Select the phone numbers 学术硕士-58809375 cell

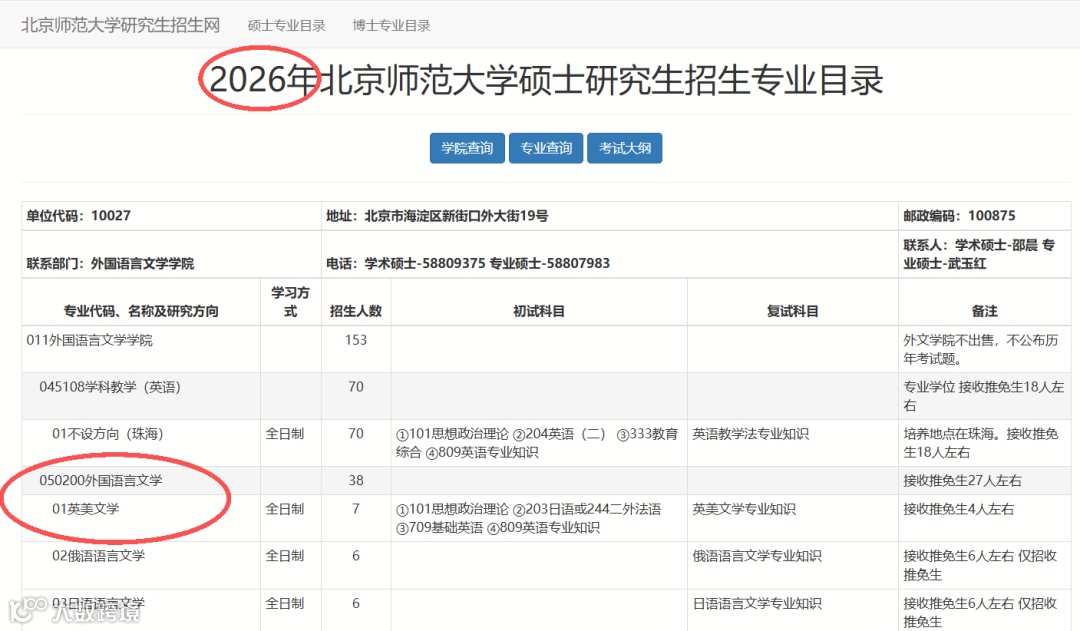[x=610, y=254]
